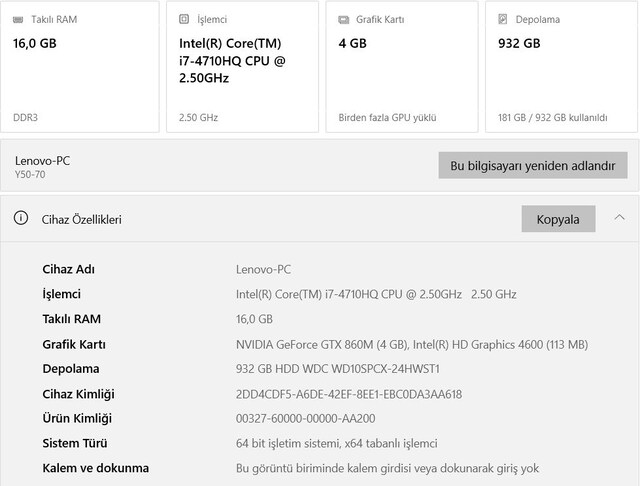Click the NVIDIA GeForce GTX 860M value
The height and width of the screenshot is (486, 640).
[412, 345]
